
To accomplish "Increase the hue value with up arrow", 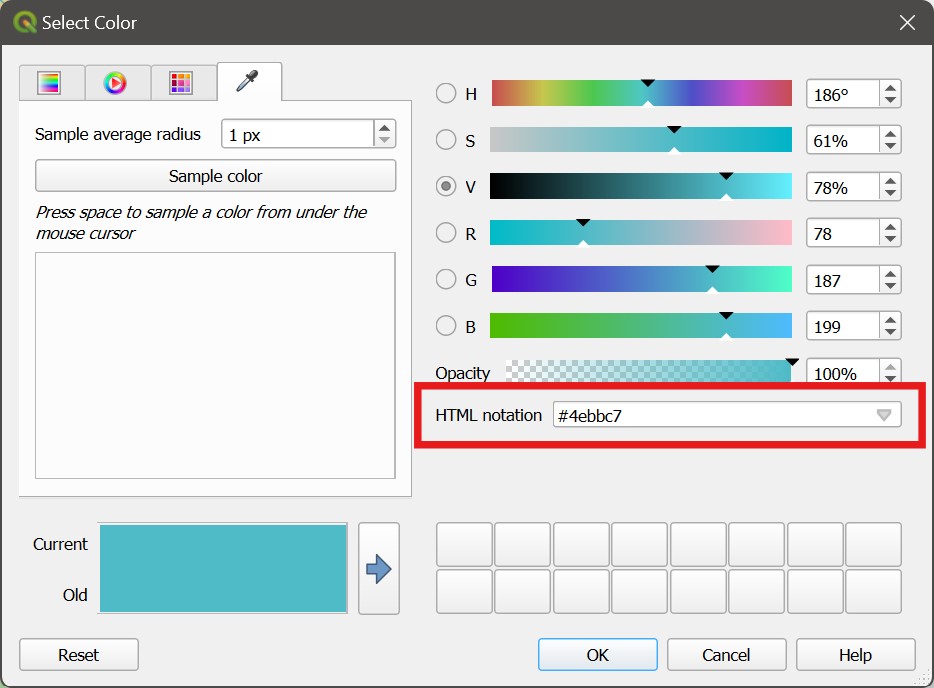I will [x=890, y=88].
